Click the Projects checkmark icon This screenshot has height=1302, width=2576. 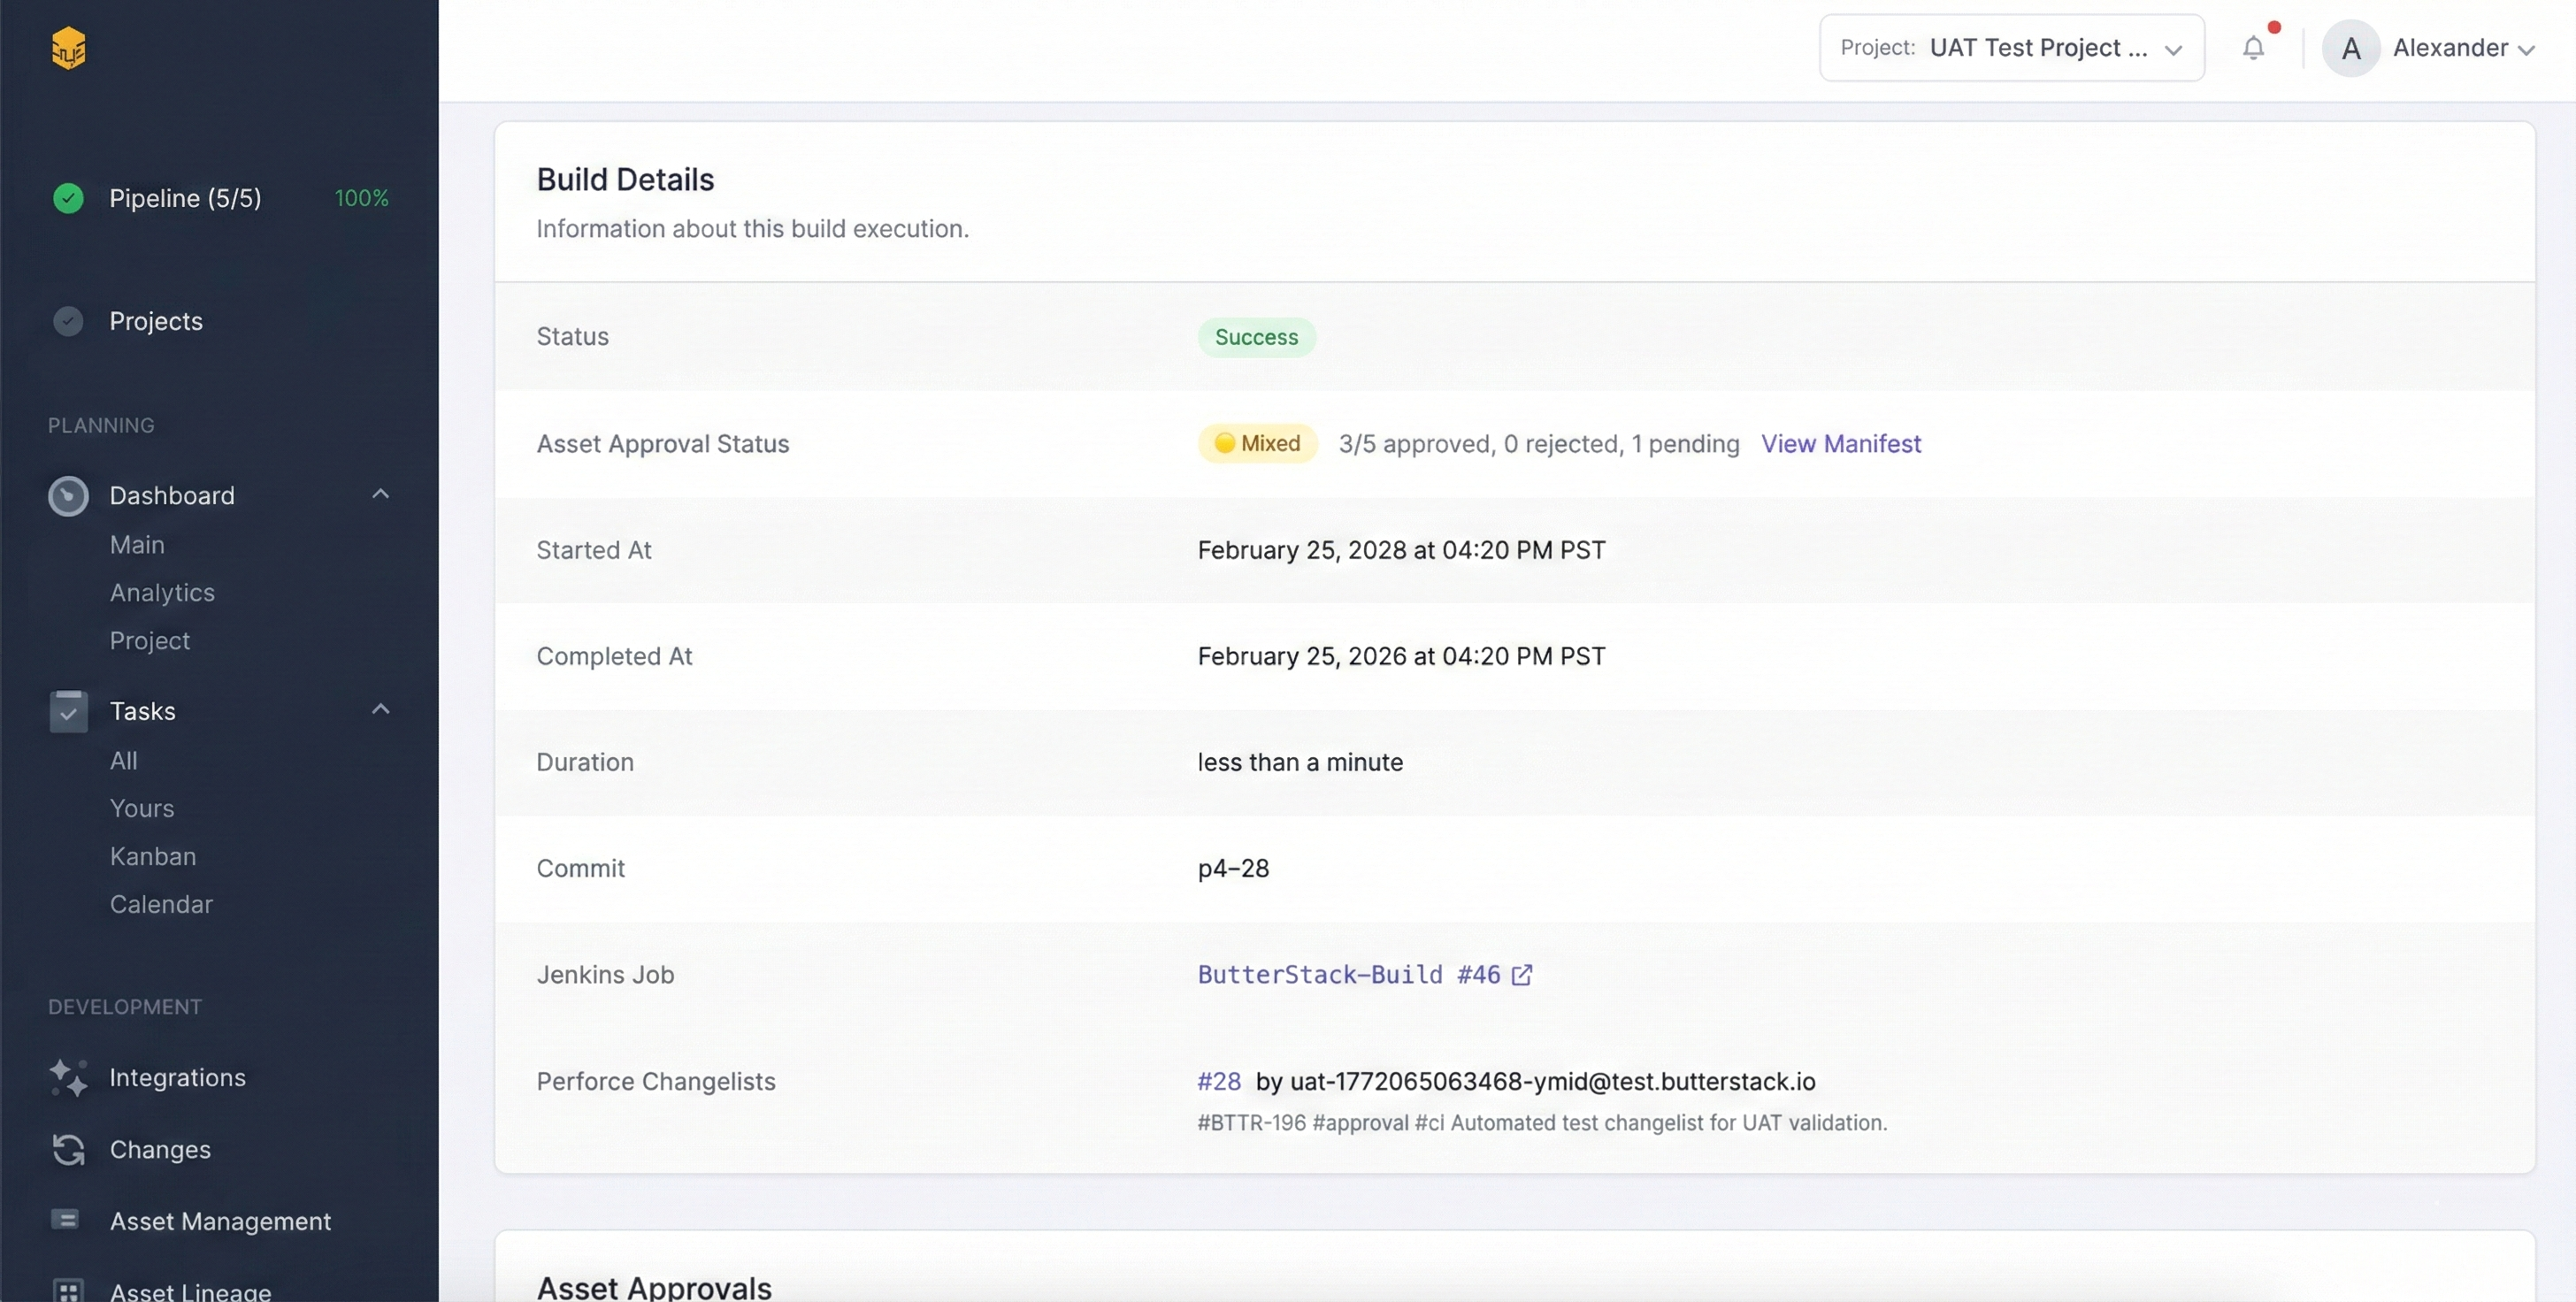tap(66, 320)
